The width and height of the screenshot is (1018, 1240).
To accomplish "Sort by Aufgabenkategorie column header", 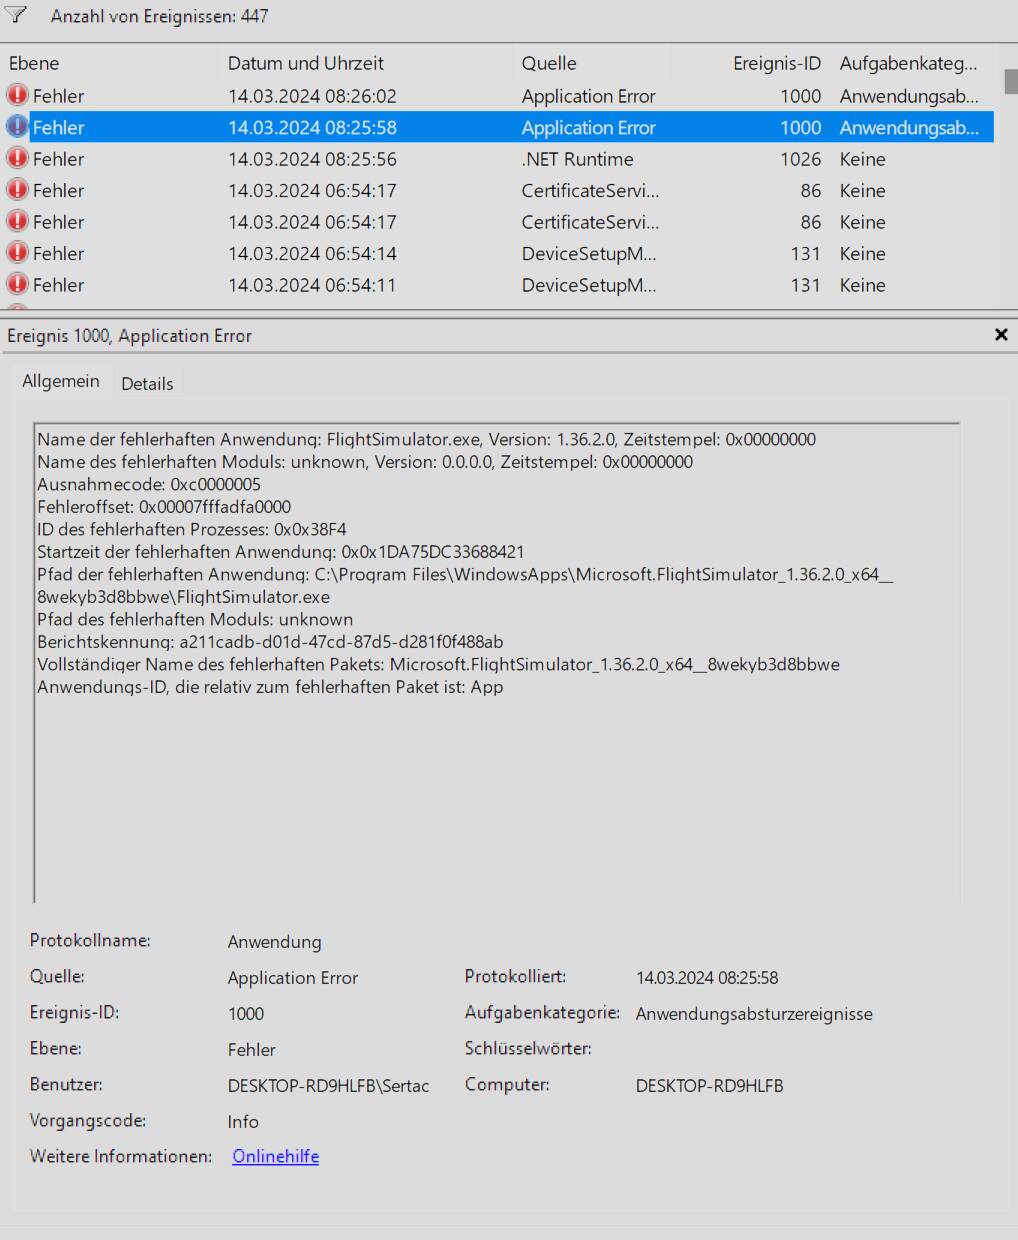I will [x=908, y=63].
